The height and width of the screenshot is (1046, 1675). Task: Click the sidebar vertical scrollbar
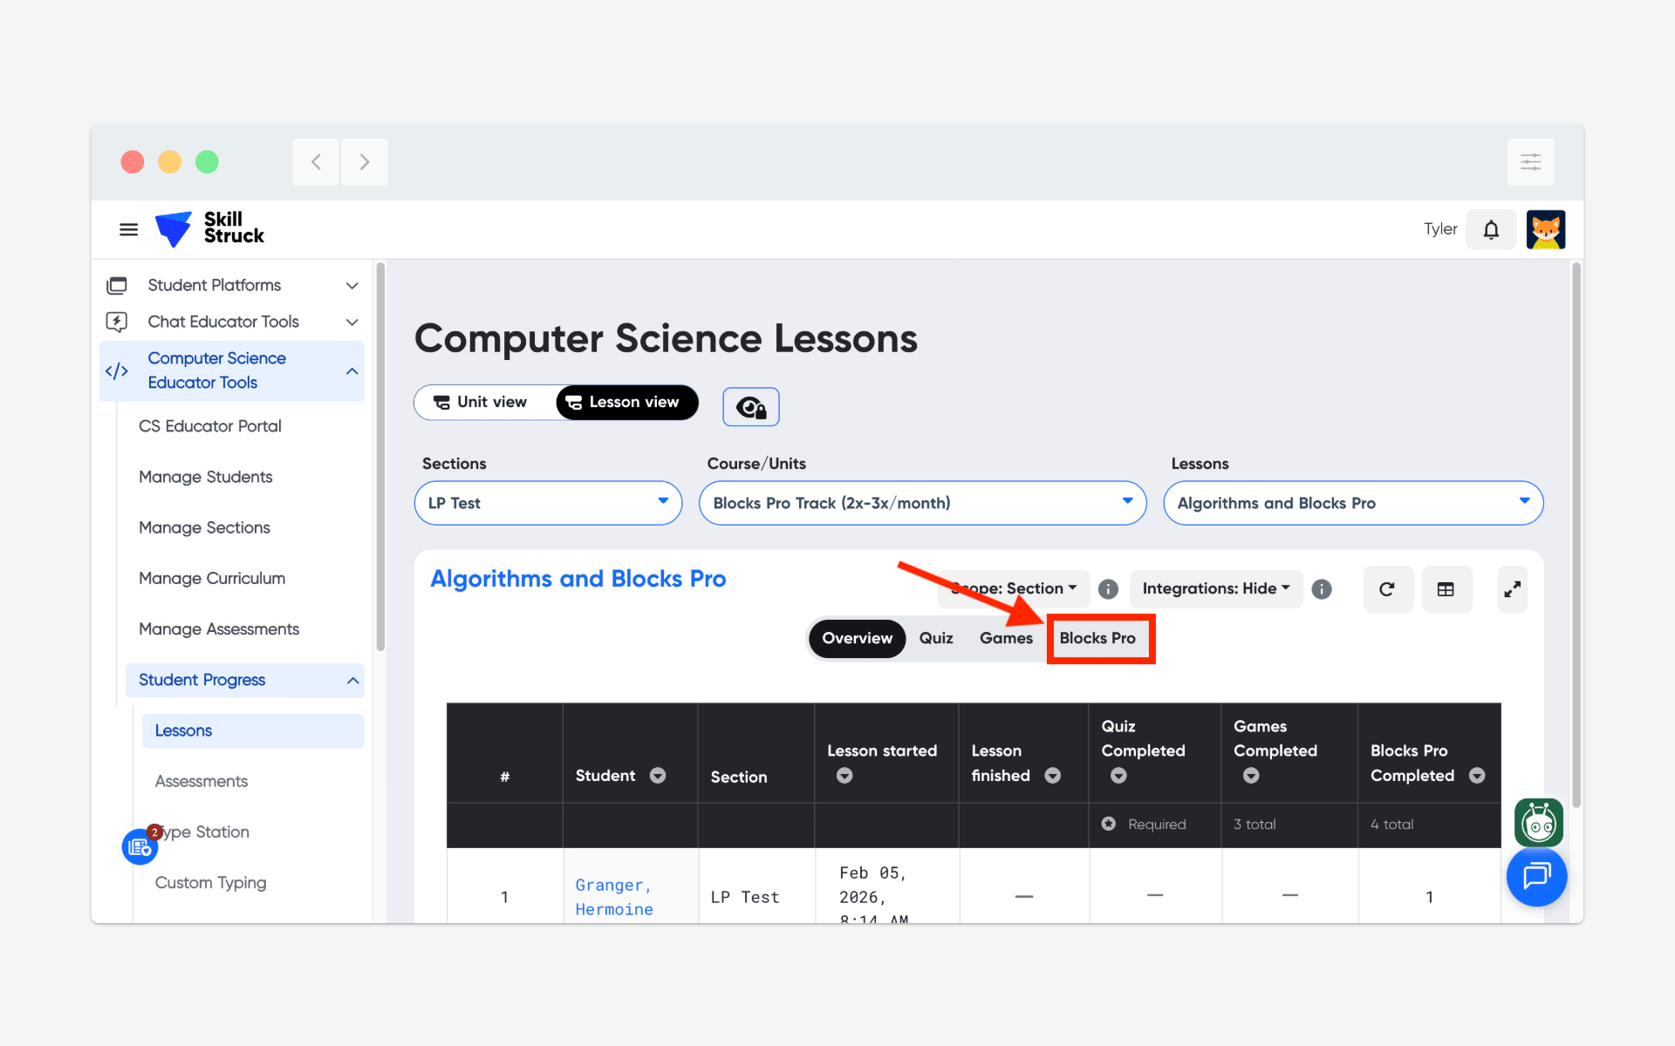click(x=380, y=456)
